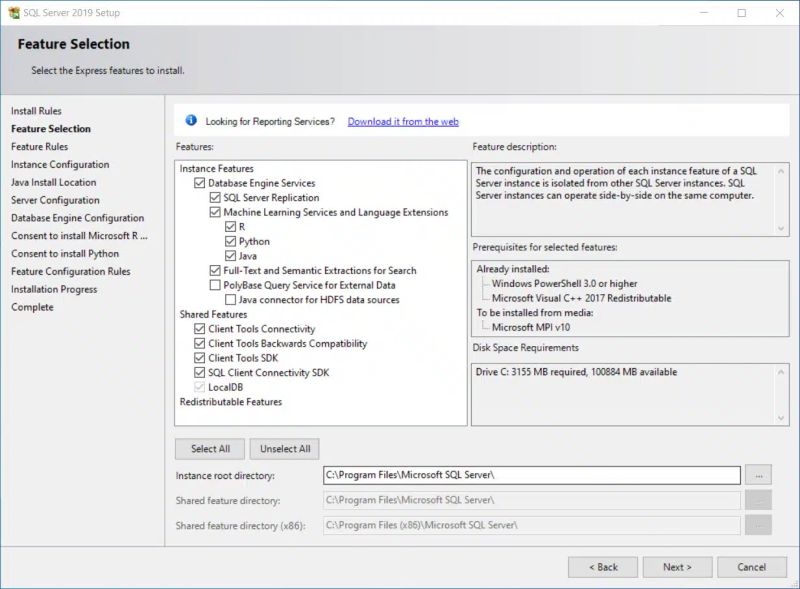Open the Download it from the web link
Viewport: 800px width, 589px height.
tap(402, 121)
